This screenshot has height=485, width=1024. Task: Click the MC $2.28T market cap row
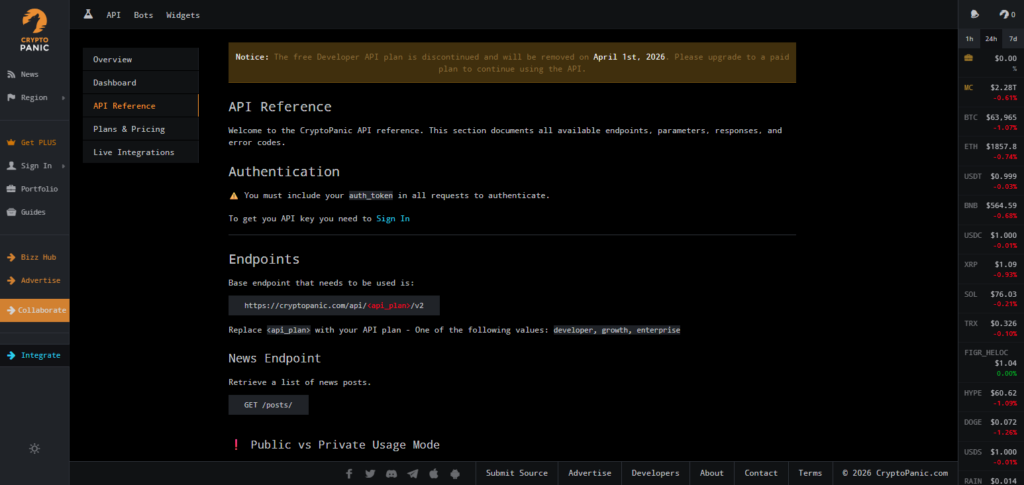pos(991,92)
